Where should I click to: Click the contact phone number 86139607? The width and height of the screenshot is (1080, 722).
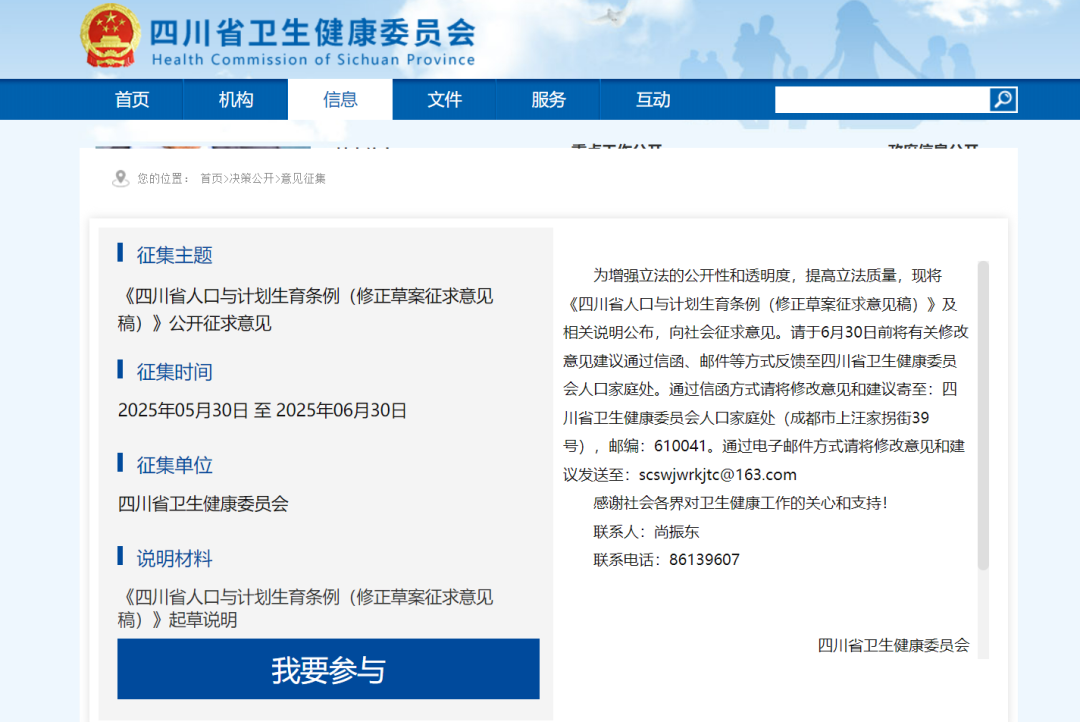(x=704, y=560)
